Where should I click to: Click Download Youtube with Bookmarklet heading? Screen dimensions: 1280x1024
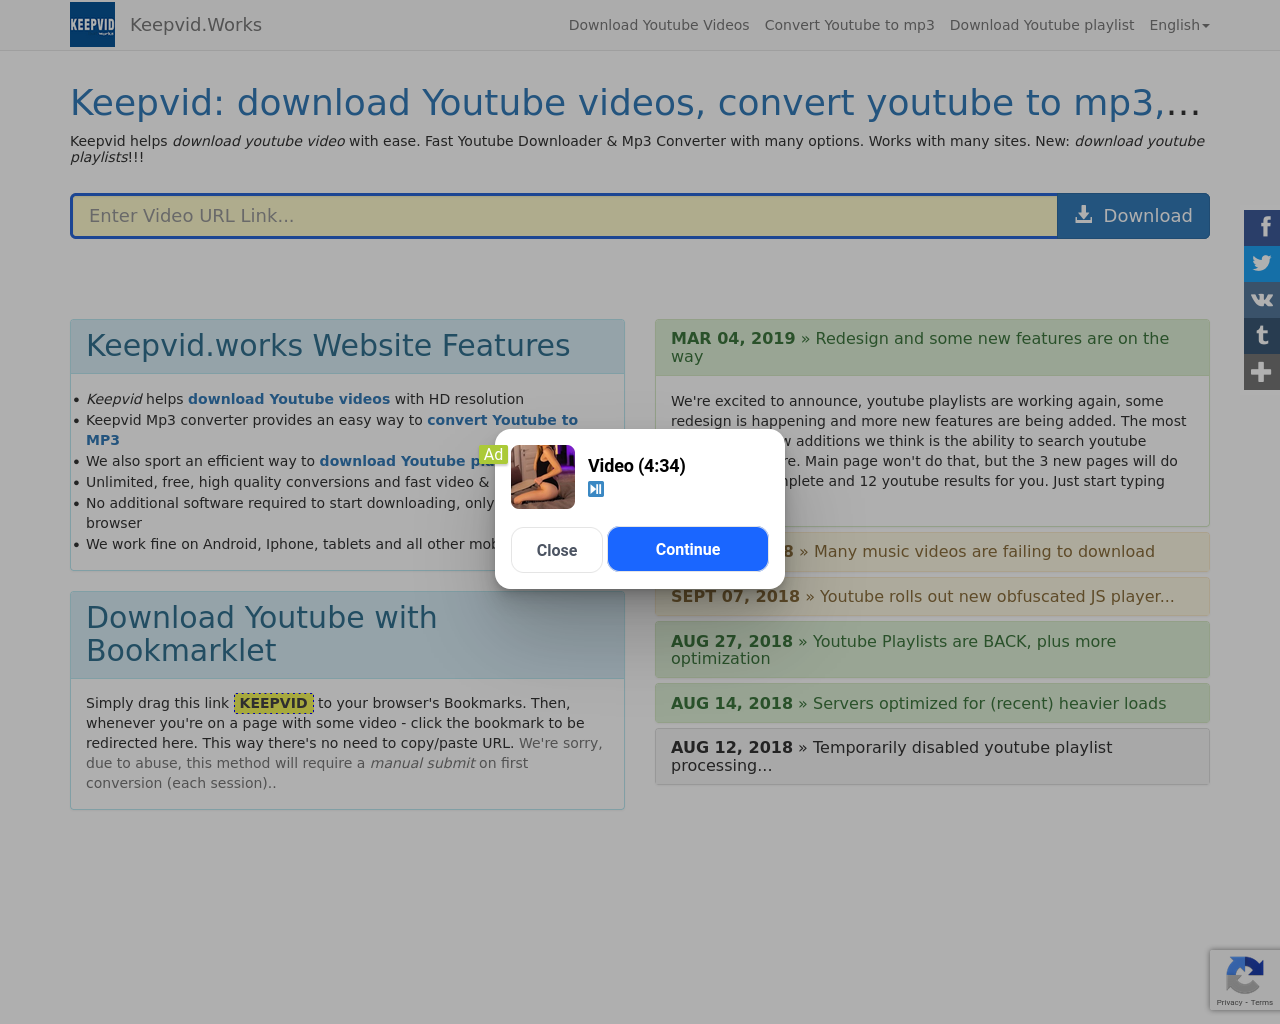pos(262,634)
